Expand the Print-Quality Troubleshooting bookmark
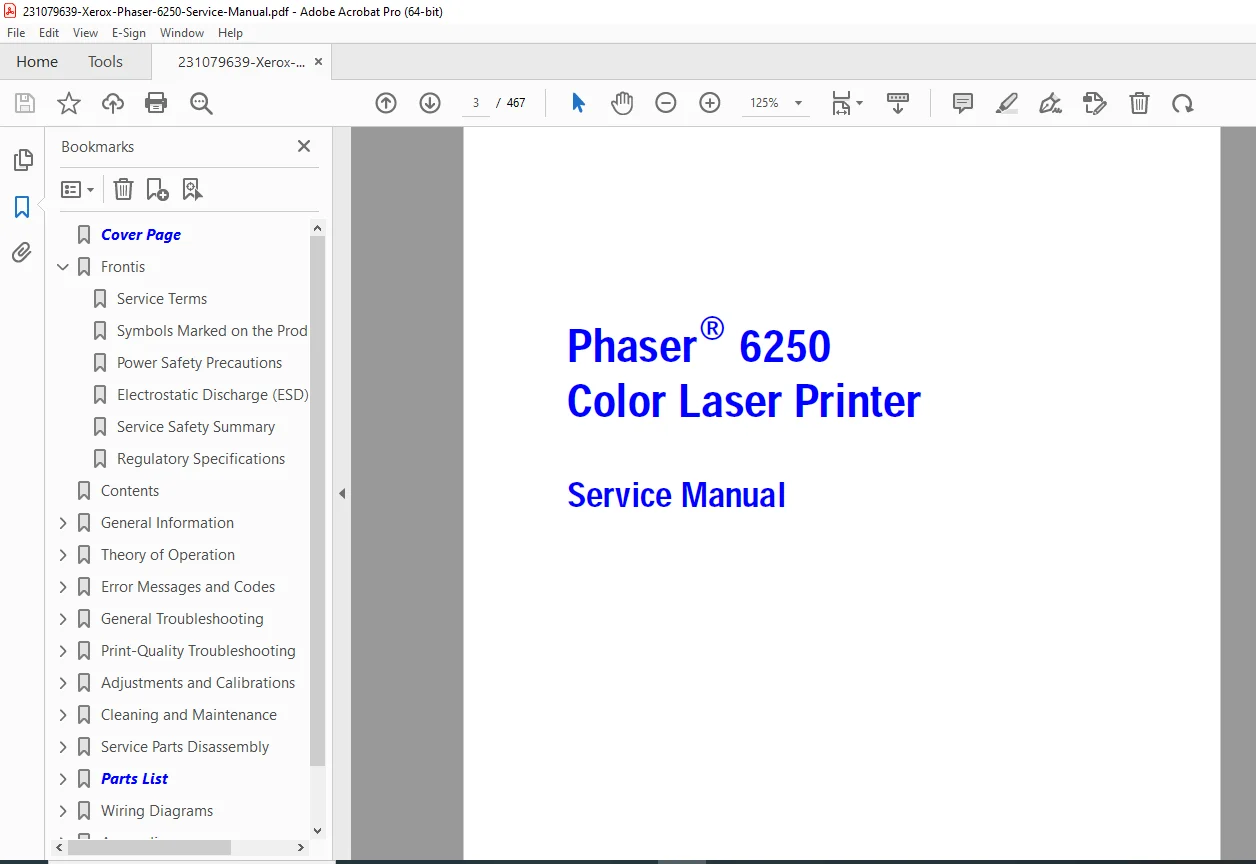This screenshot has width=1256, height=864. click(x=63, y=651)
